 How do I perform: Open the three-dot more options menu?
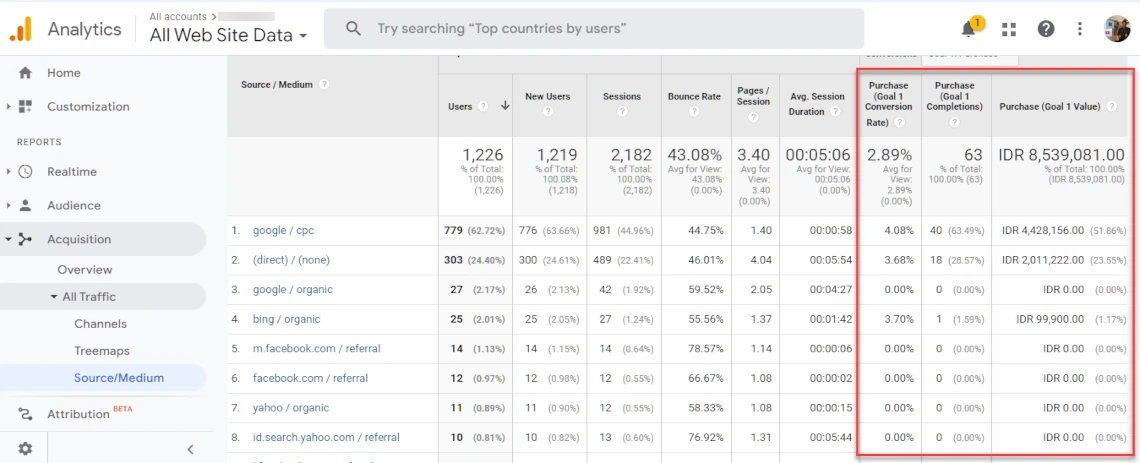[1080, 29]
